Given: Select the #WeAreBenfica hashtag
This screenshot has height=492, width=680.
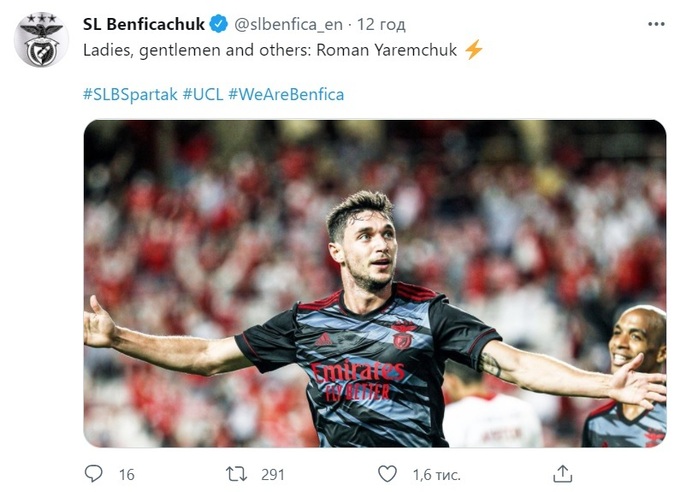Looking at the screenshot, I should pos(286,93).
